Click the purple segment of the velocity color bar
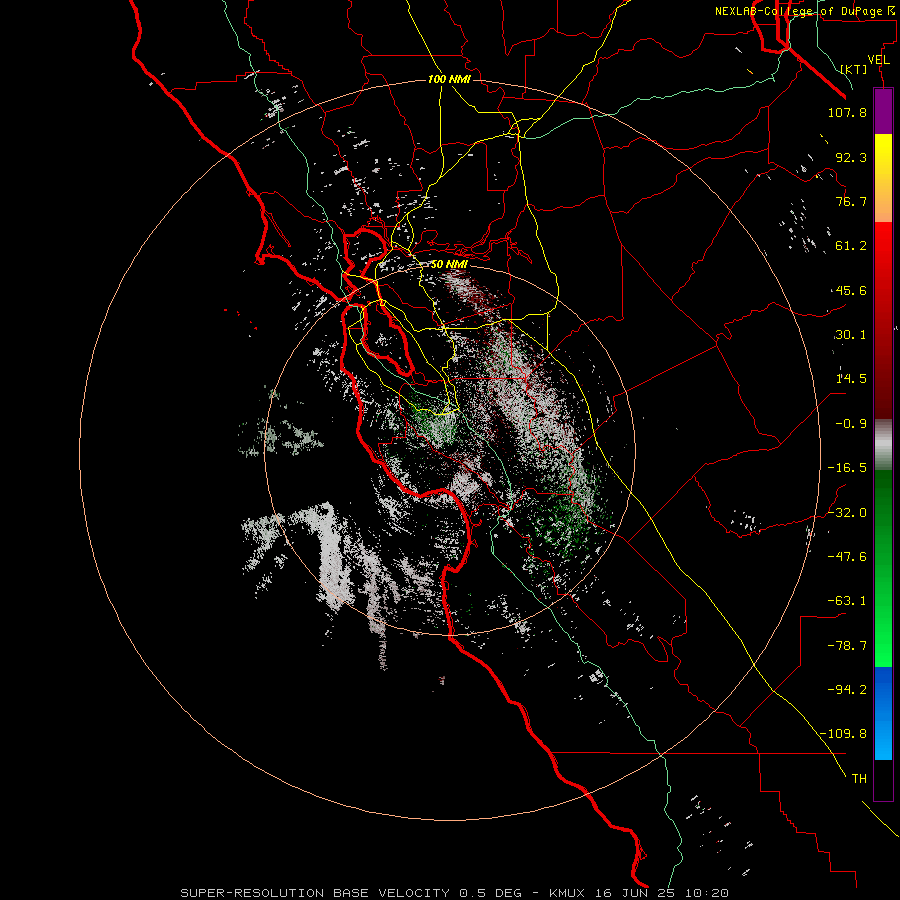 [883, 112]
